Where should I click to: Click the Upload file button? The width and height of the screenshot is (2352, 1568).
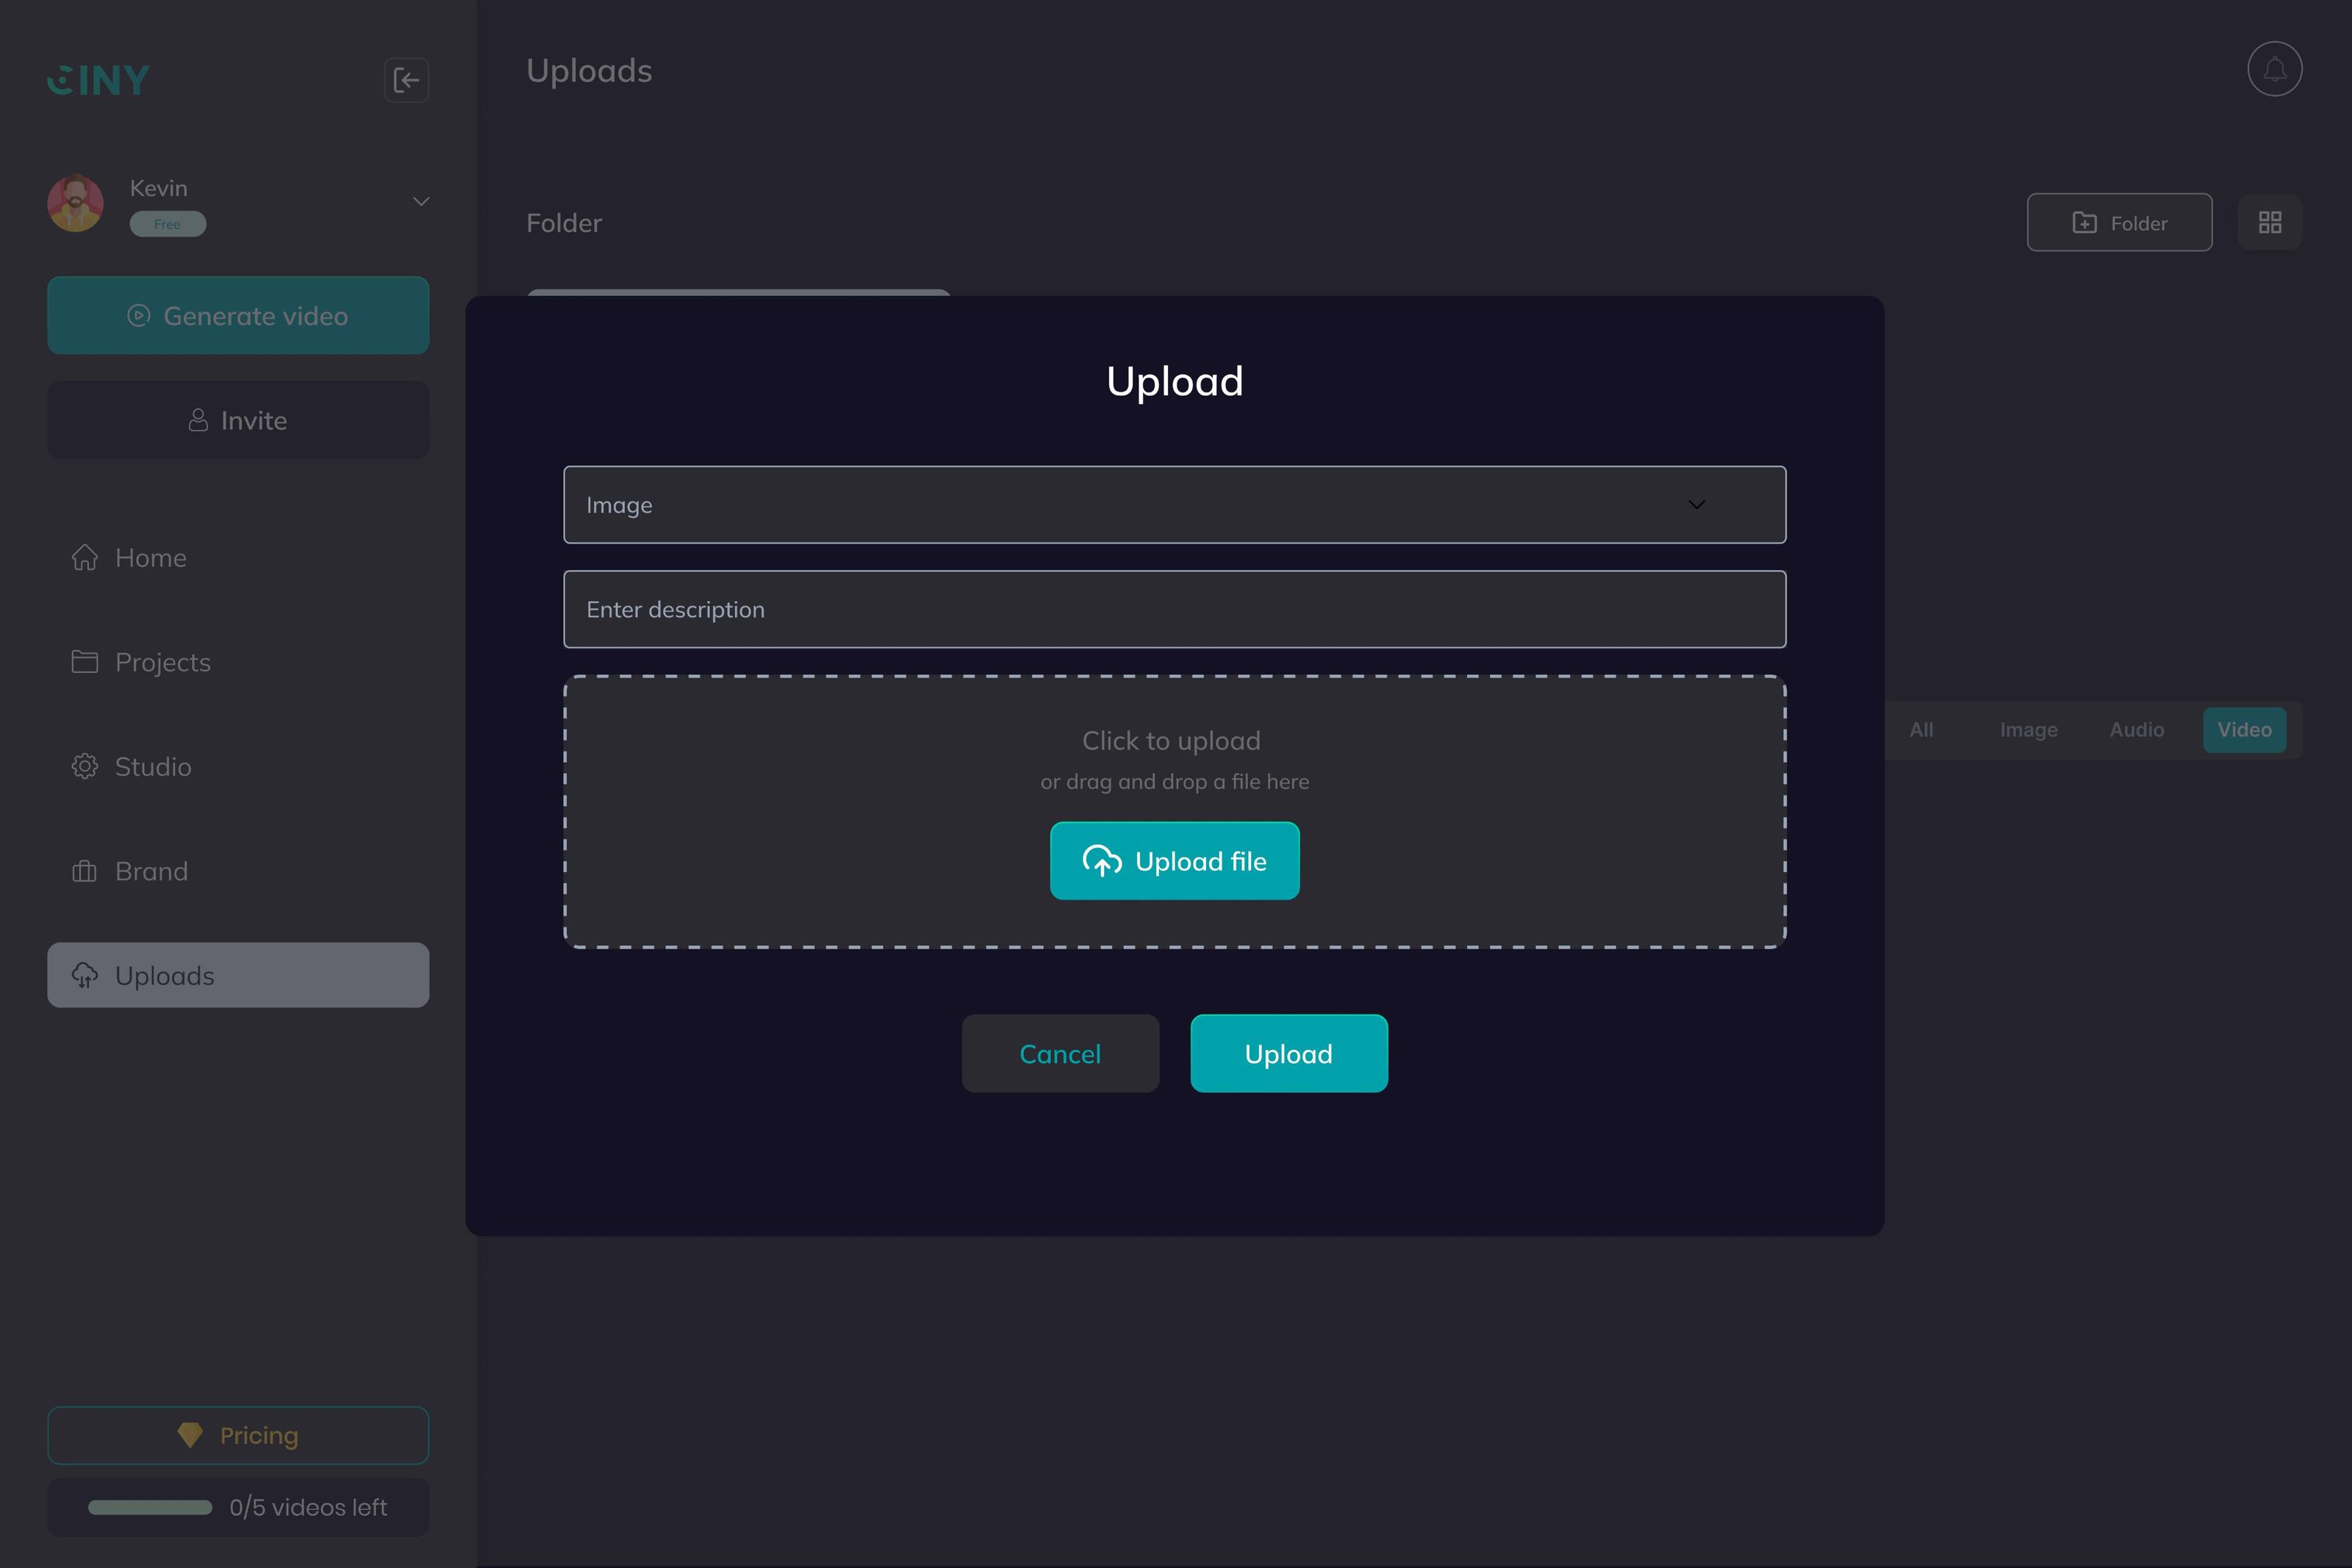pyautogui.click(x=1174, y=860)
